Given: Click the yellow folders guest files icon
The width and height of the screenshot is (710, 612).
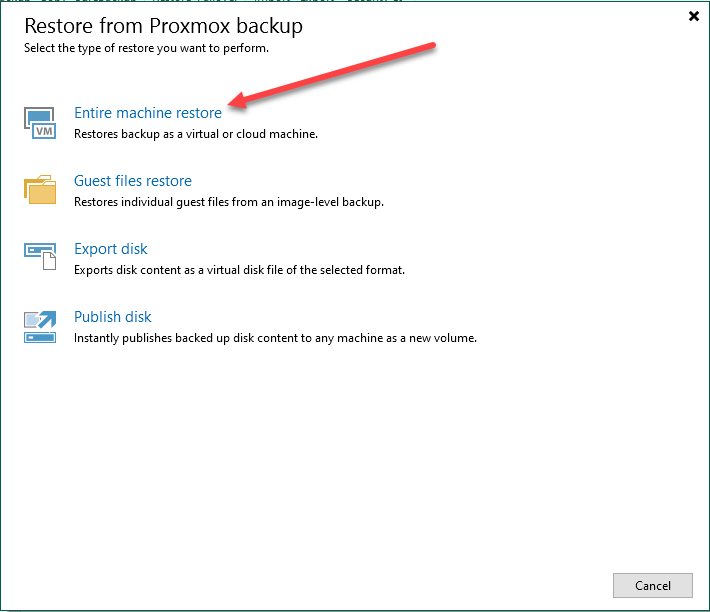Looking at the screenshot, I should (40, 190).
